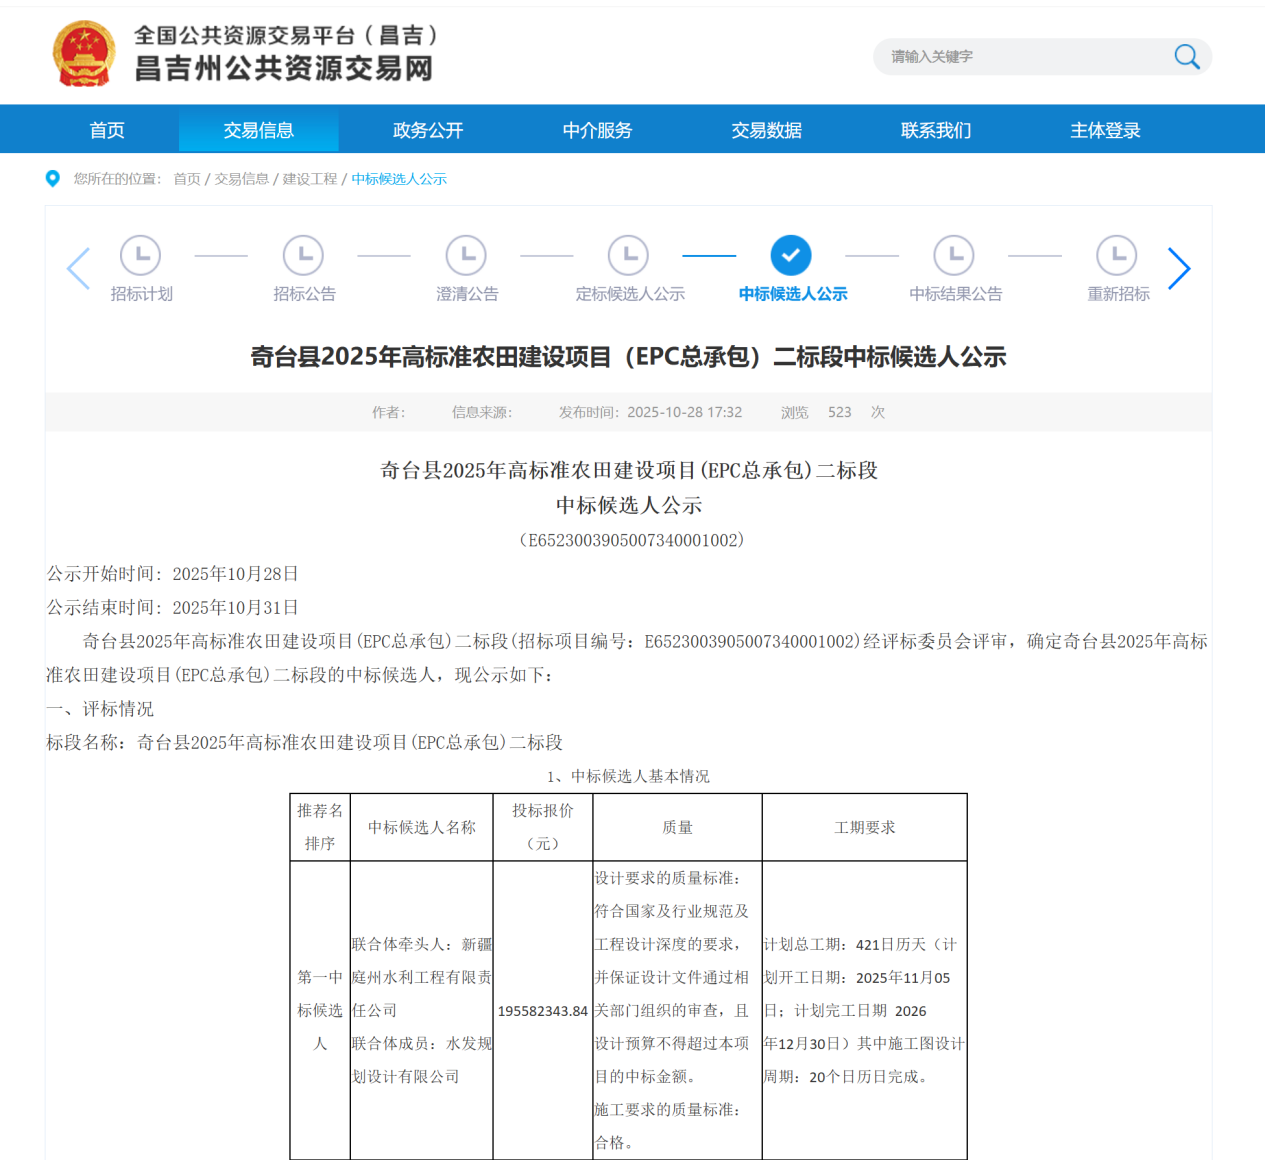Click the location pin breadcrumb icon
Viewport: 1265px width, 1160px height.
52,178
